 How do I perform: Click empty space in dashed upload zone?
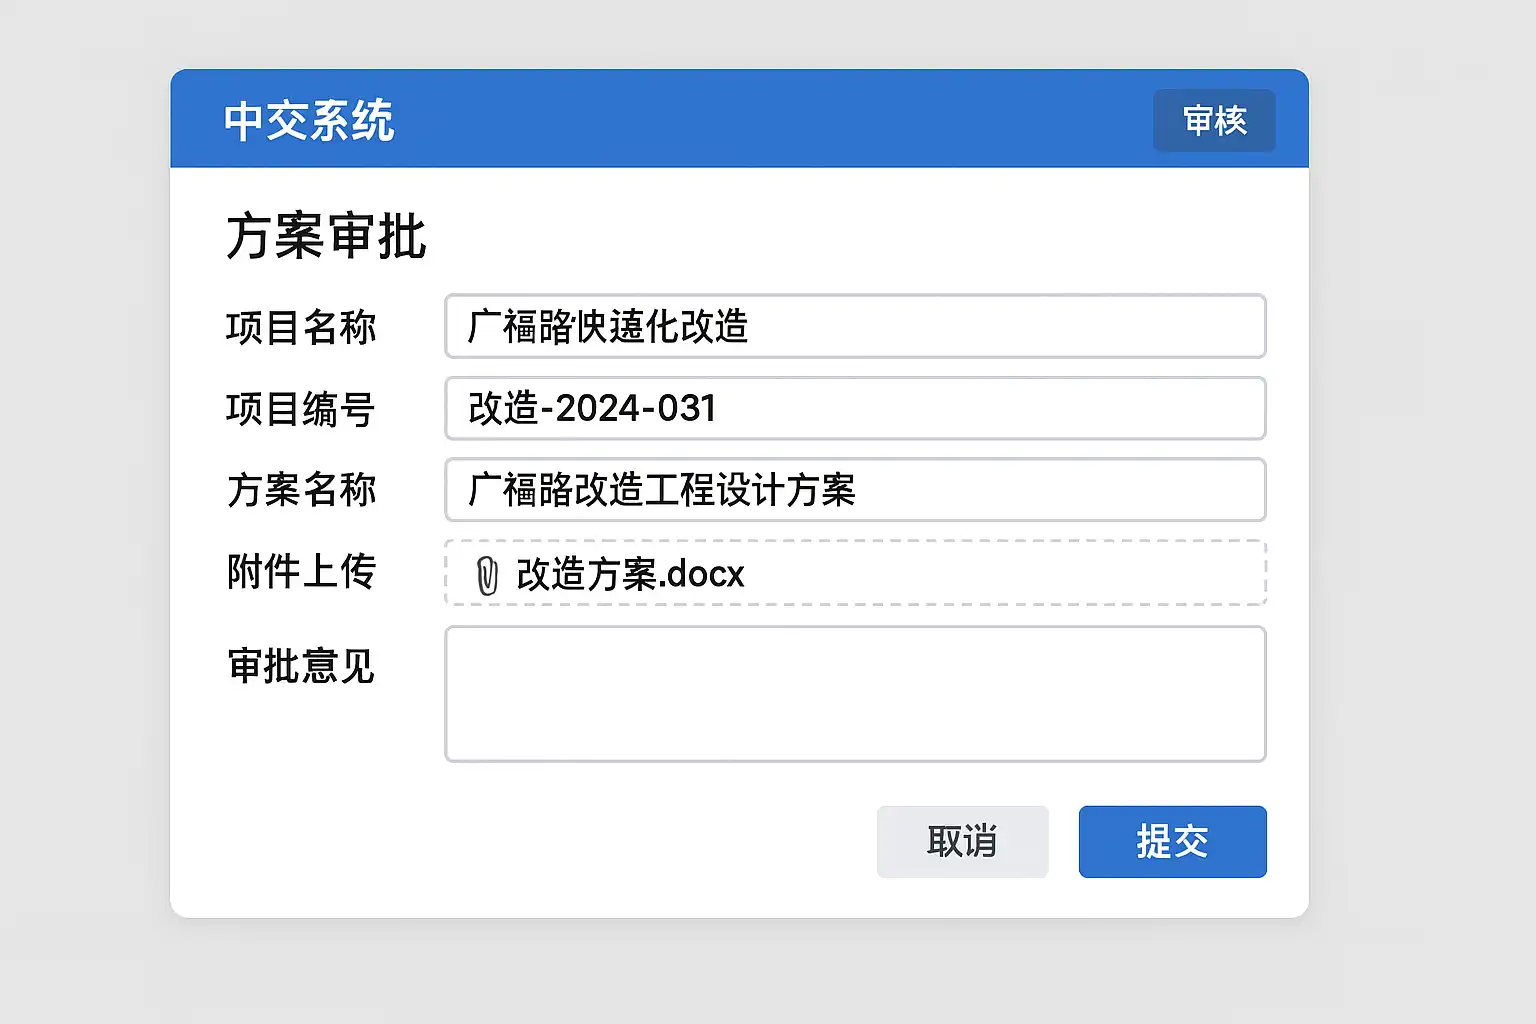pos(1000,574)
